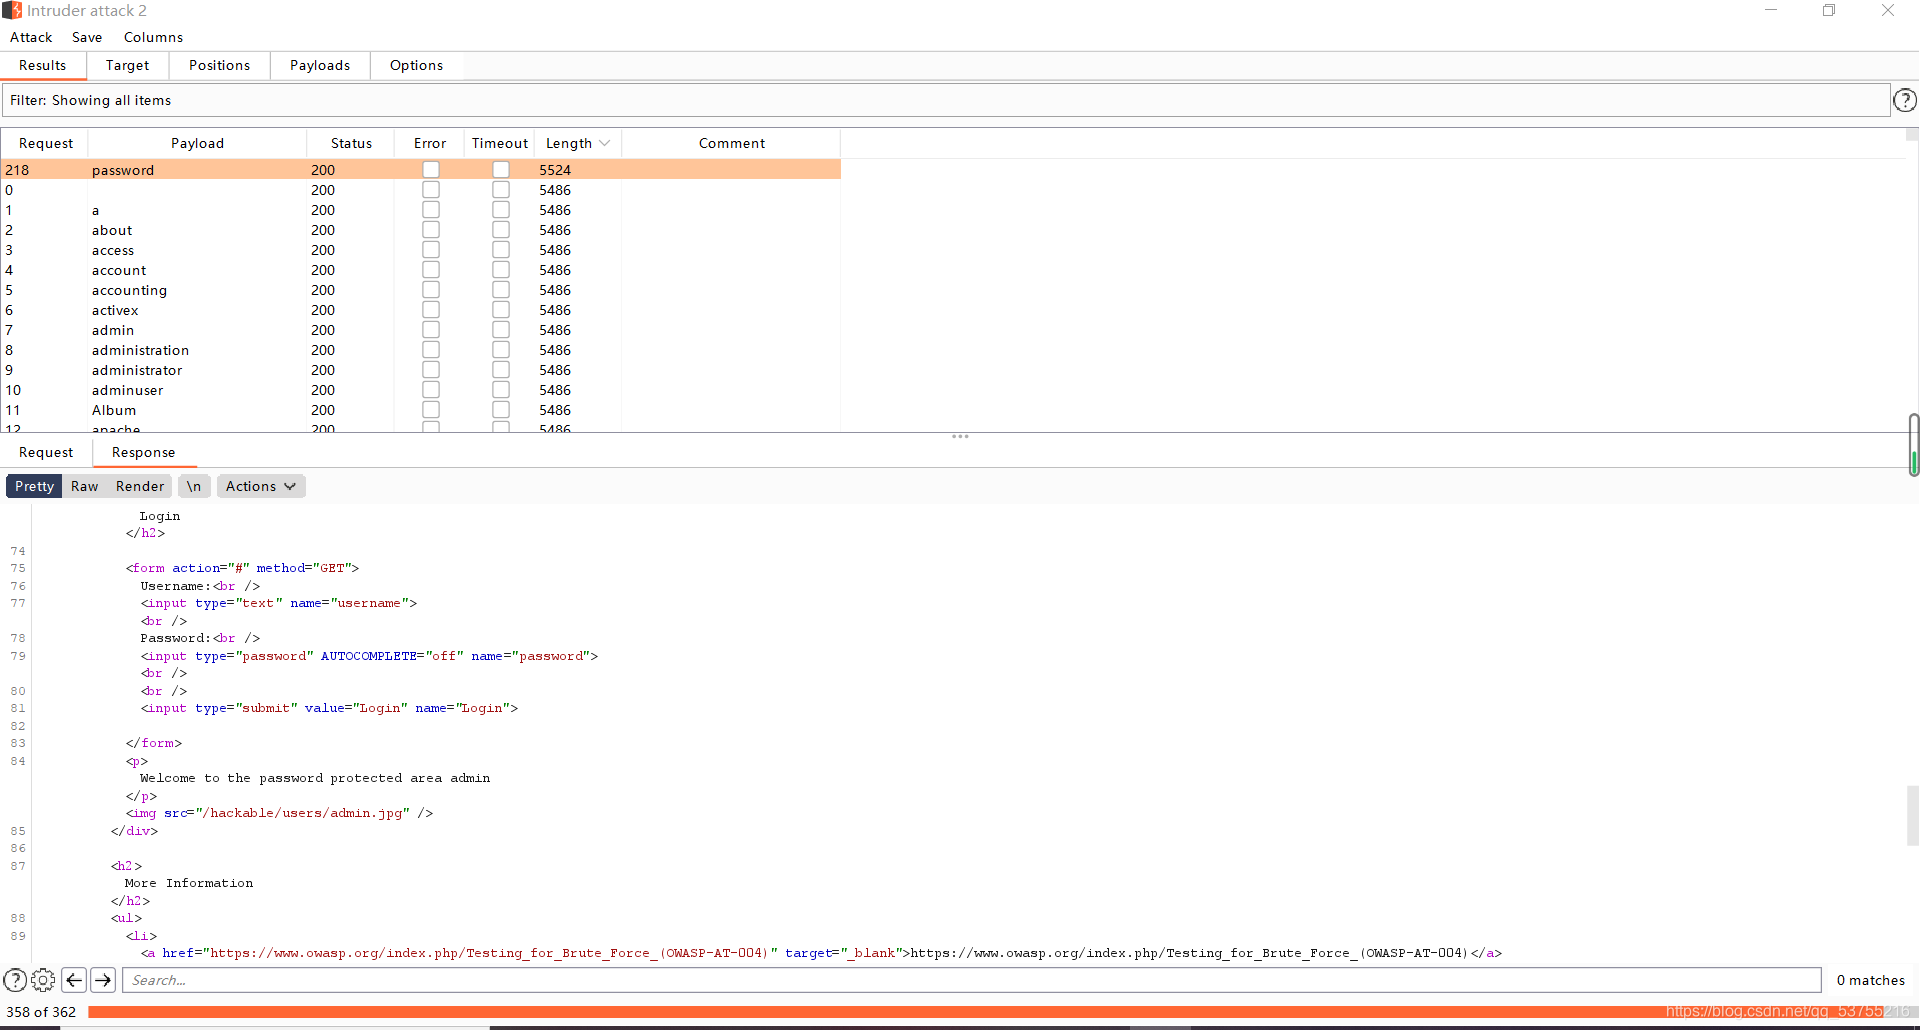Open the Columns menu
1920x1030 pixels.
tap(153, 37)
